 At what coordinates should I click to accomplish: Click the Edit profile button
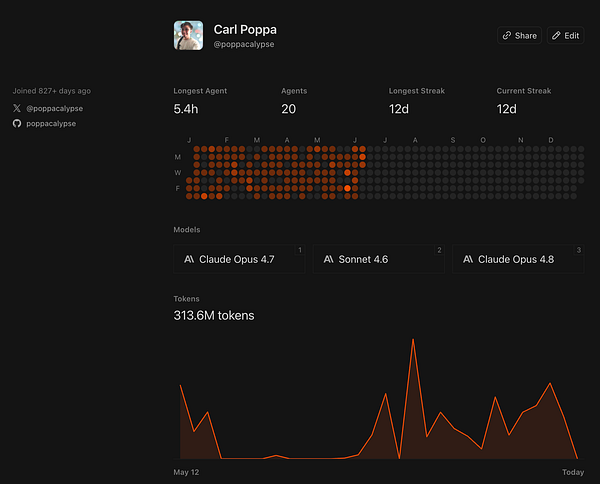pyautogui.click(x=566, y=36)
